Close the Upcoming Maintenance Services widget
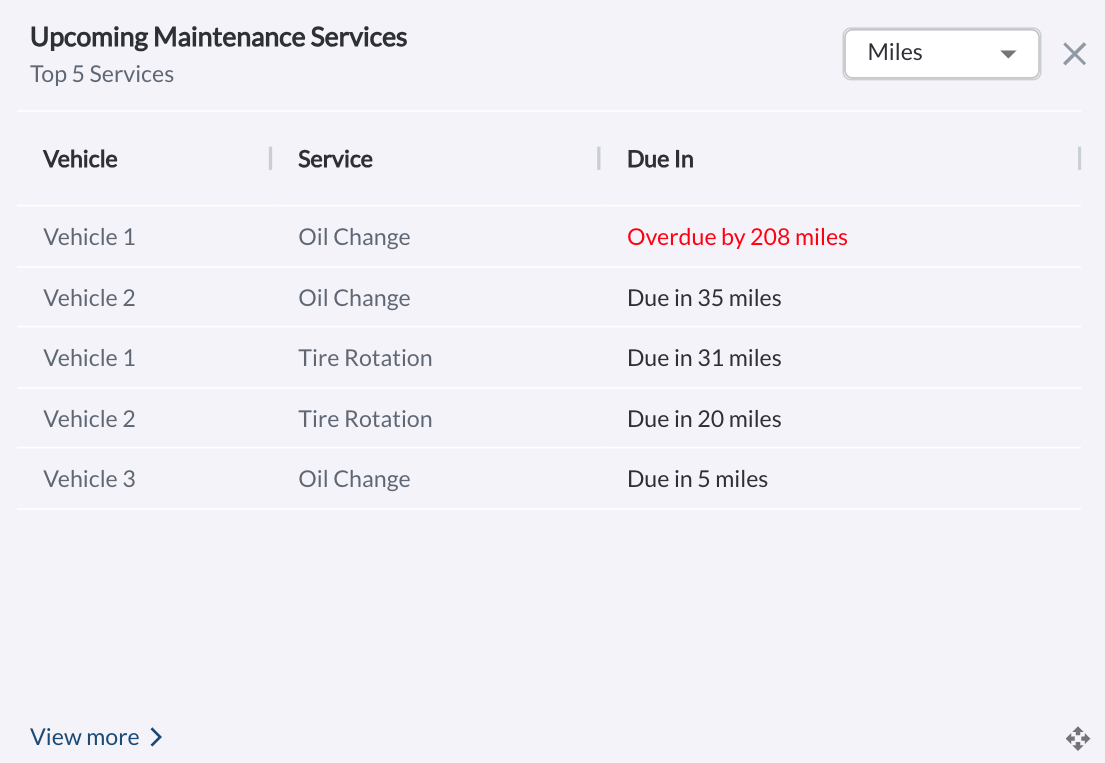1105x763 pixels. pyautogui.click(x=1074, y=54)
